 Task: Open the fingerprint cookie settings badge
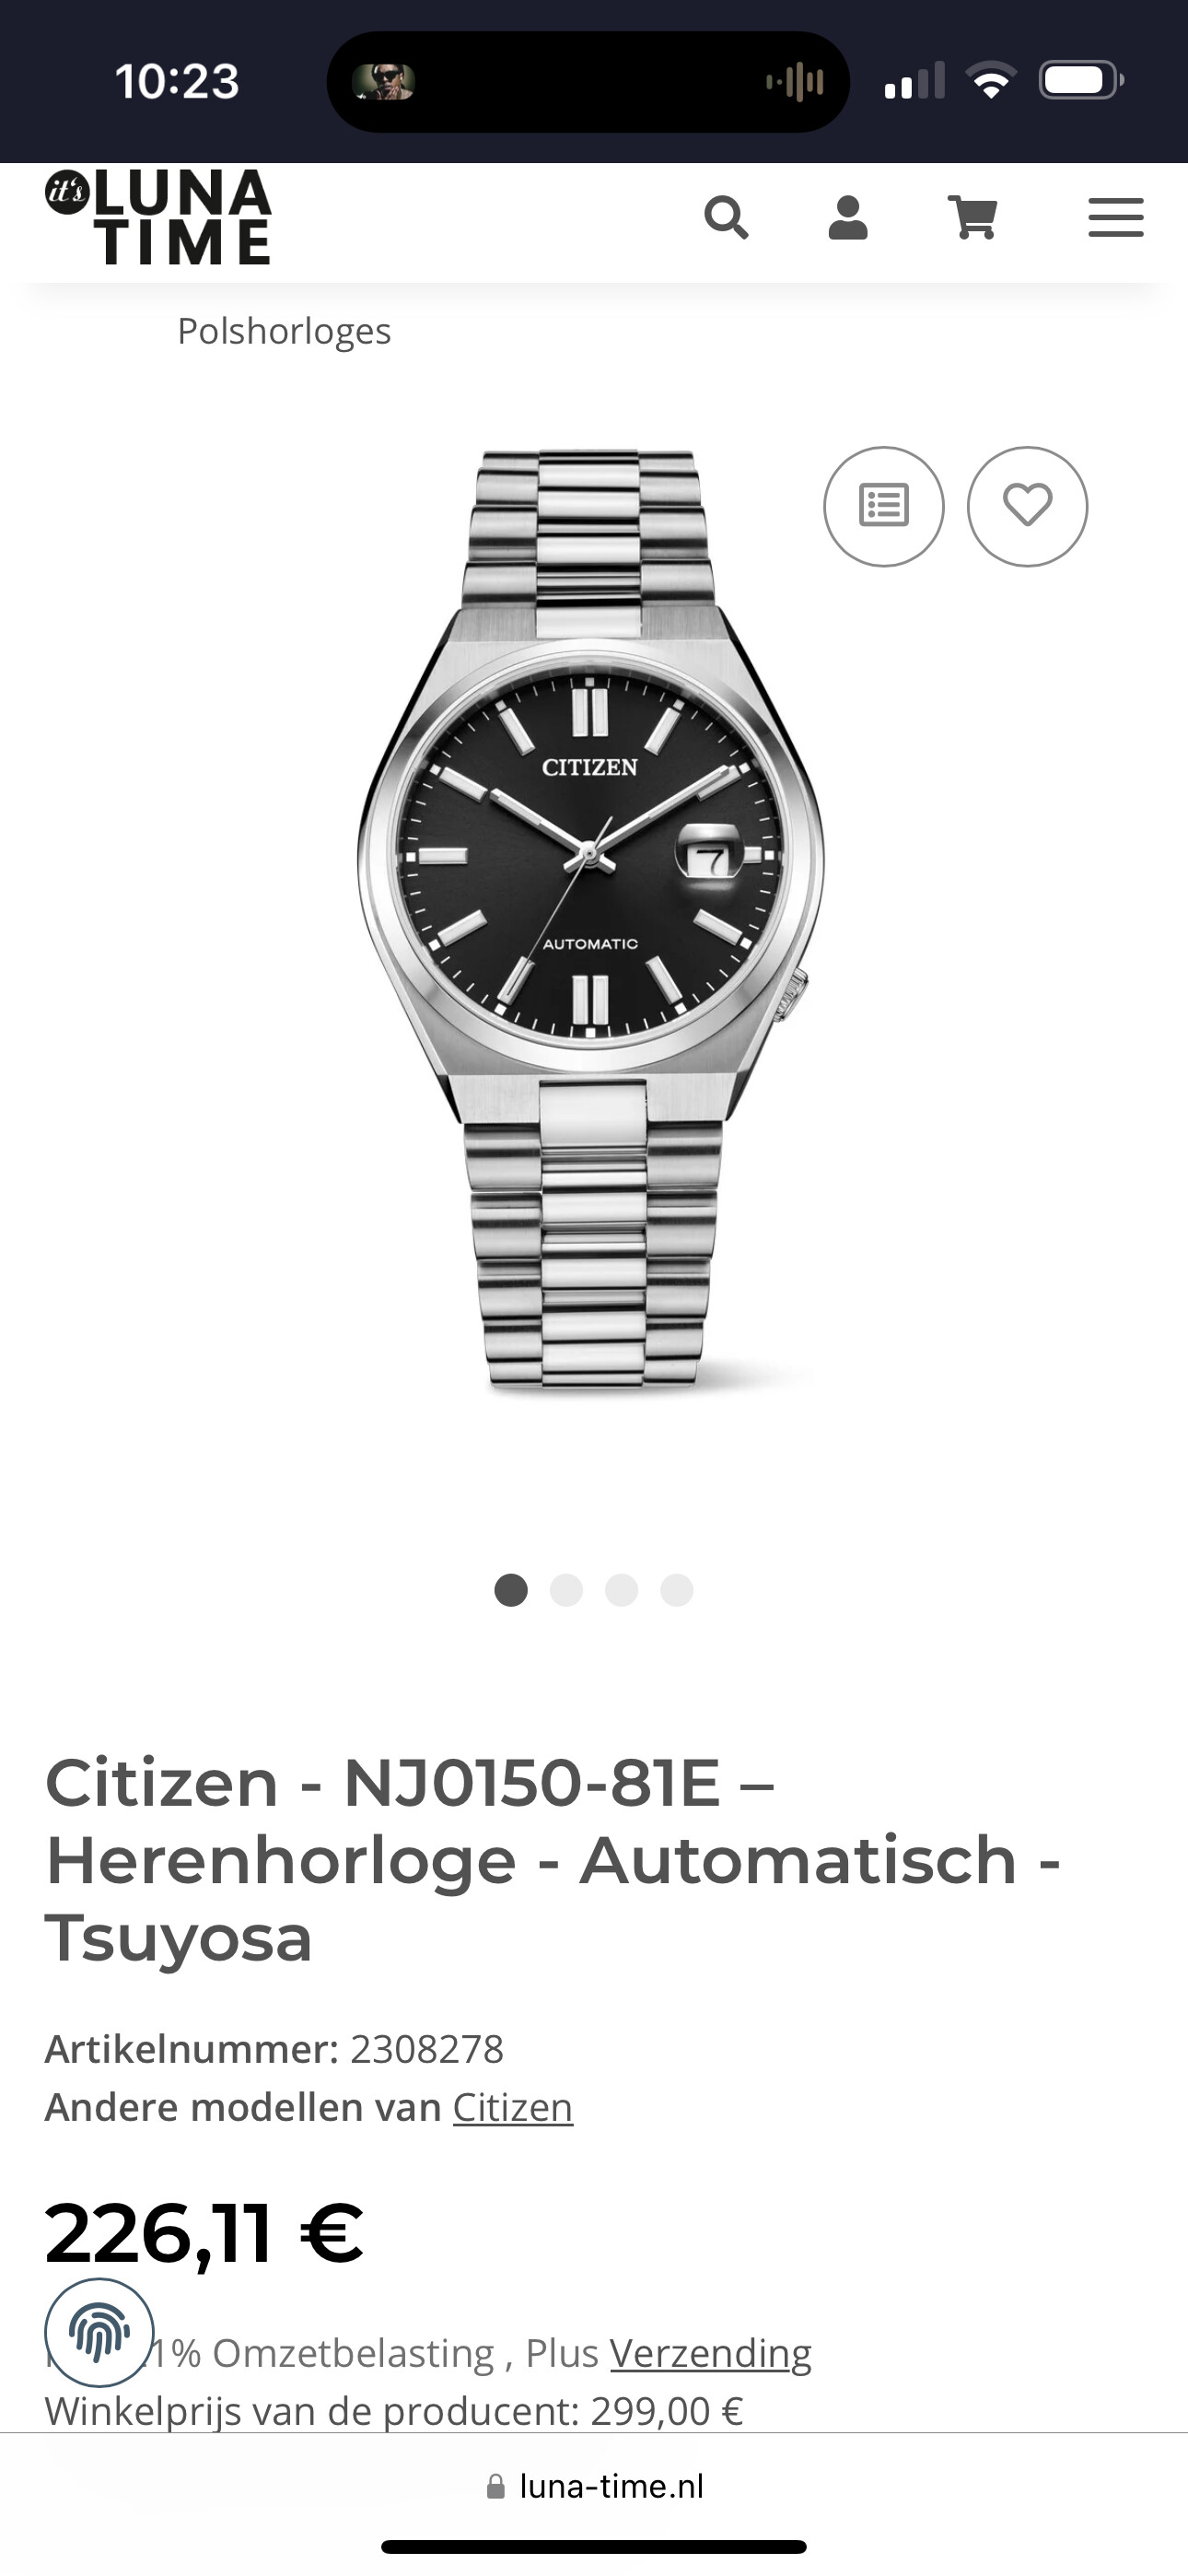click(x=99, y=2333)
